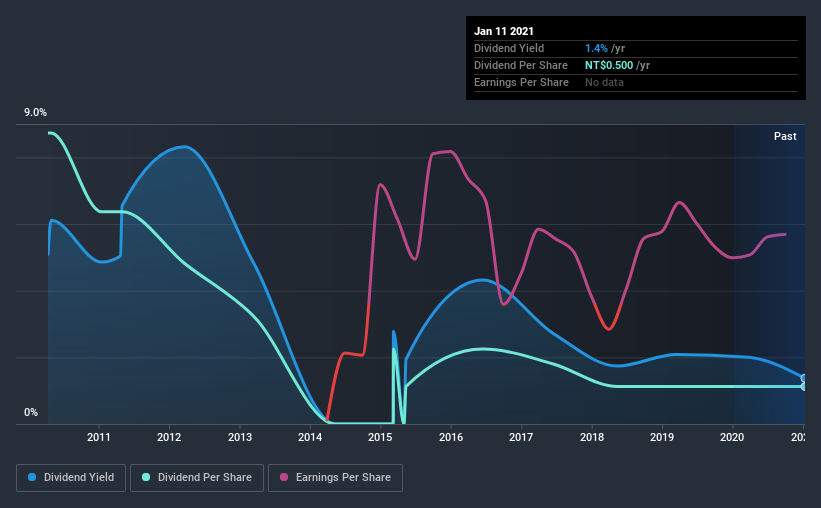Click the 2017 x-axis label
The image size is (821, 508).
pos(521,437)
